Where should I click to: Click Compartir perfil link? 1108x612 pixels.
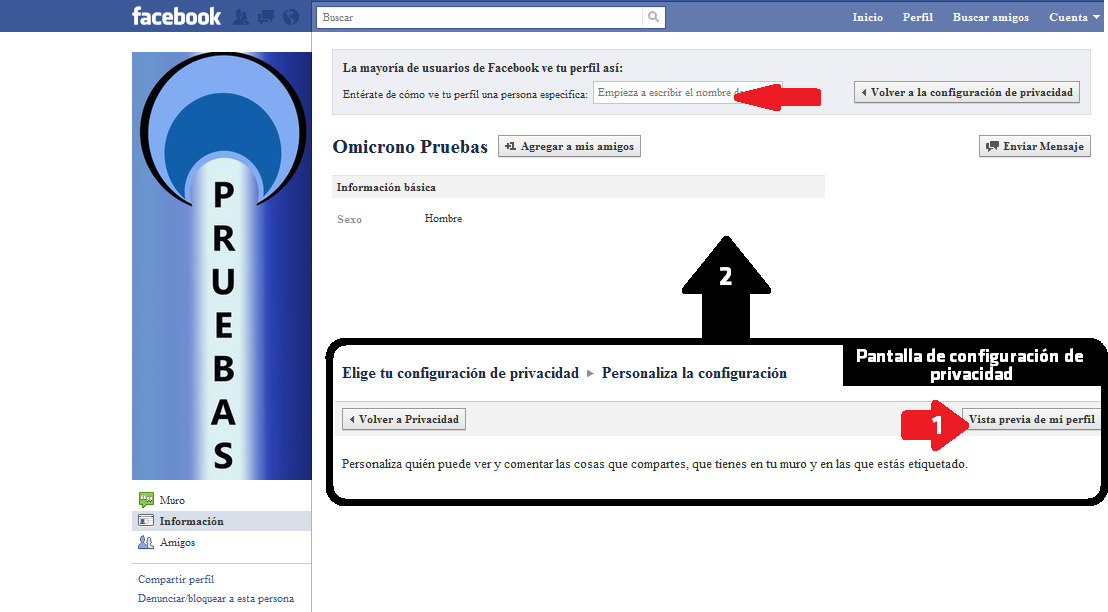tap(176, 579)
